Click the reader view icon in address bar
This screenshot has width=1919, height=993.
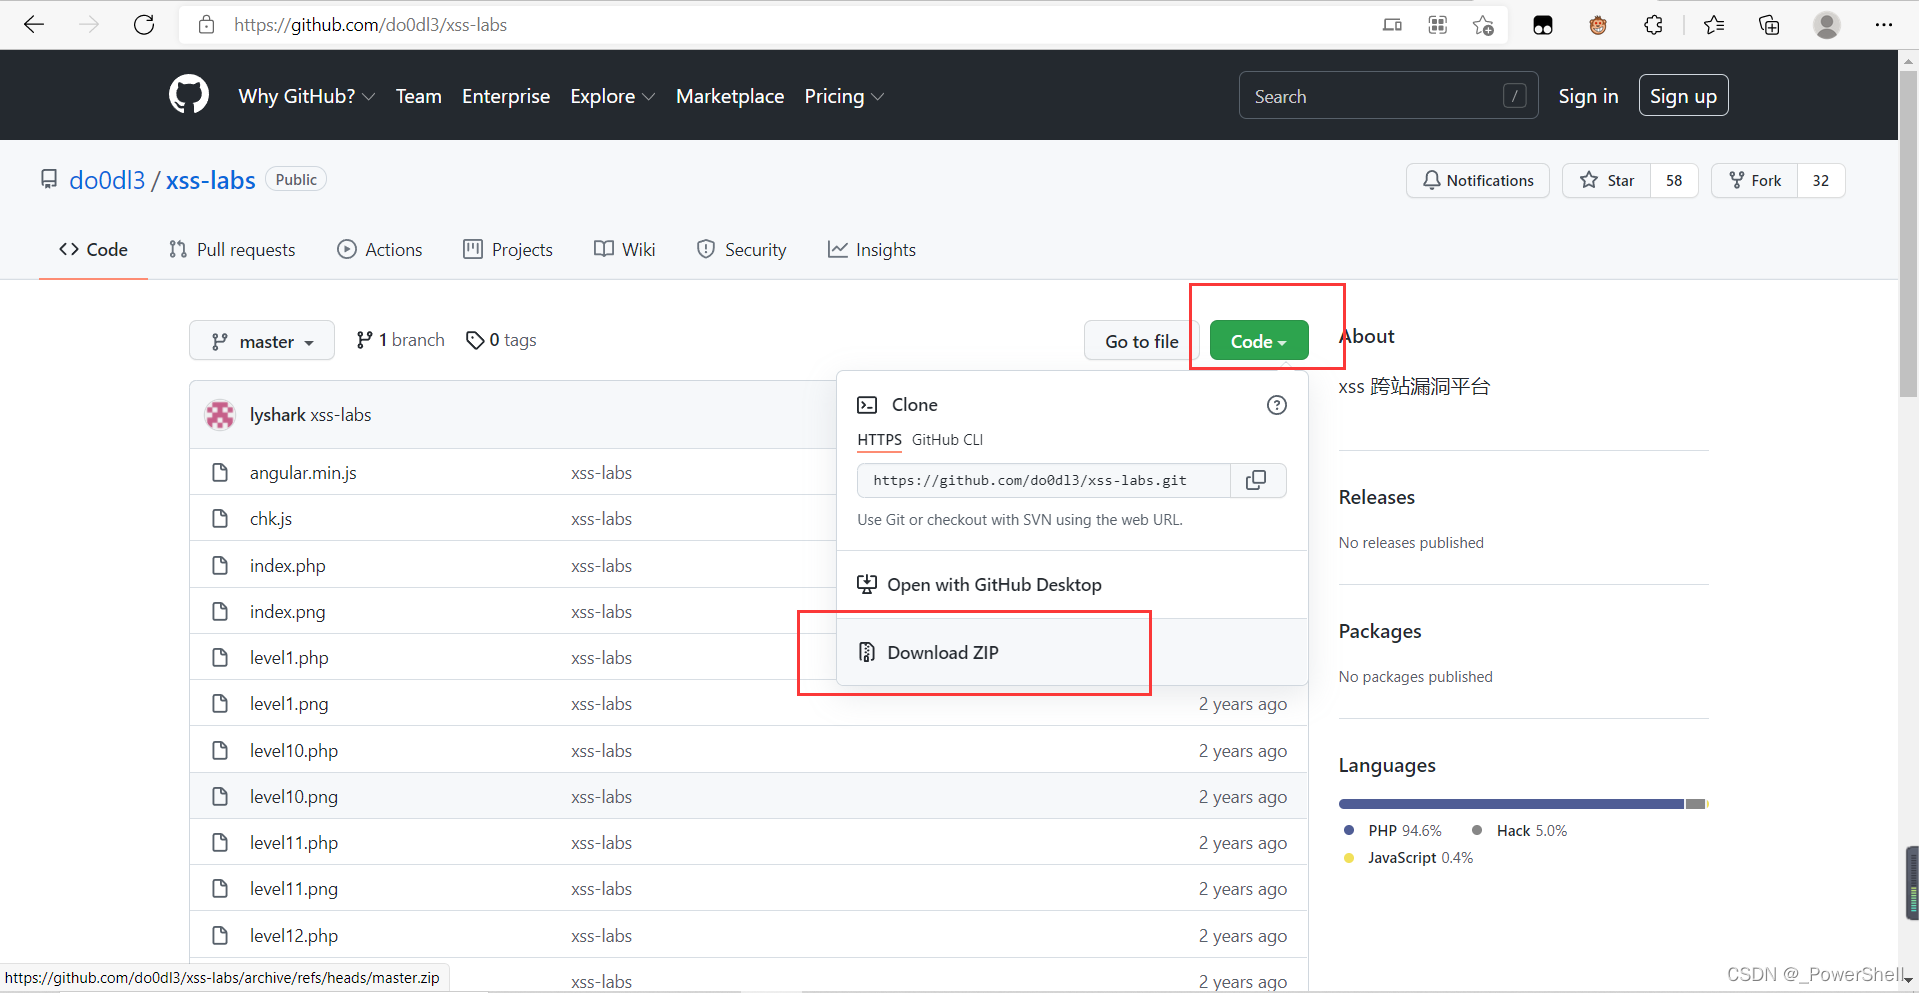tap(1392, 25)
